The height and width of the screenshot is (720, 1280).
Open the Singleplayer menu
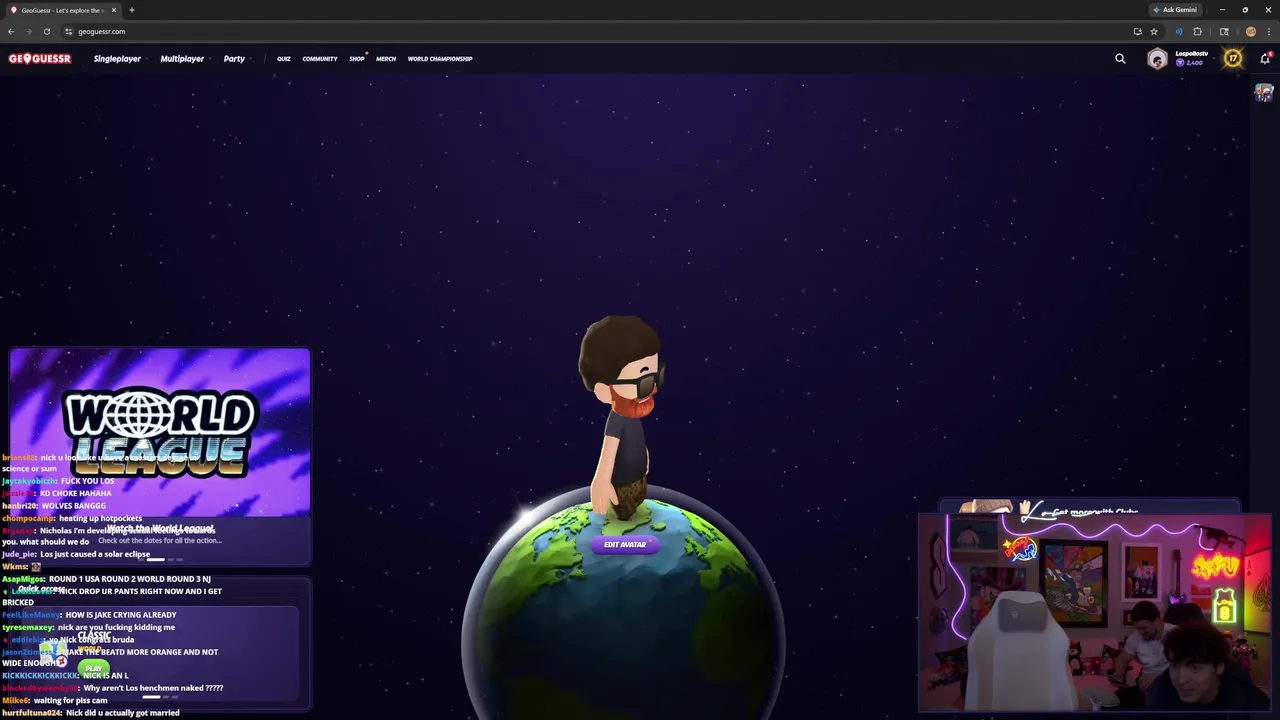pos(117,59)
